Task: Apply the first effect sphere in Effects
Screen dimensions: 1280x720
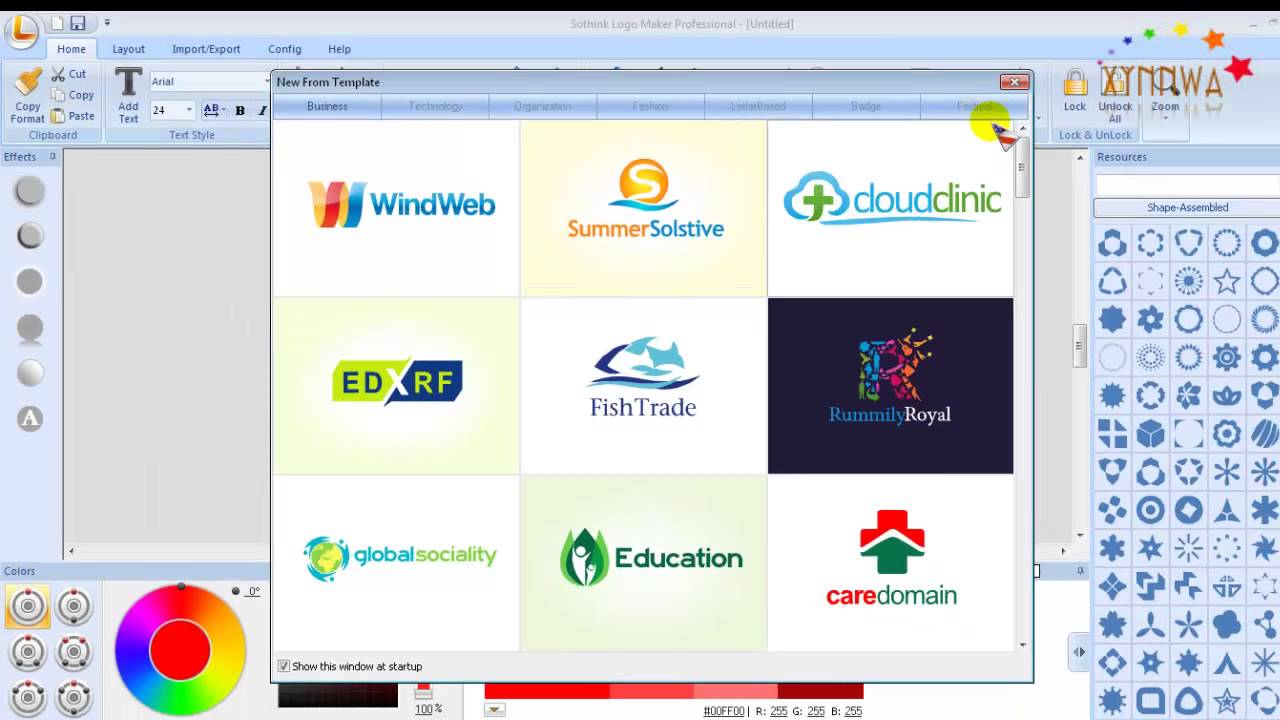Action: [x=30, y=190]
